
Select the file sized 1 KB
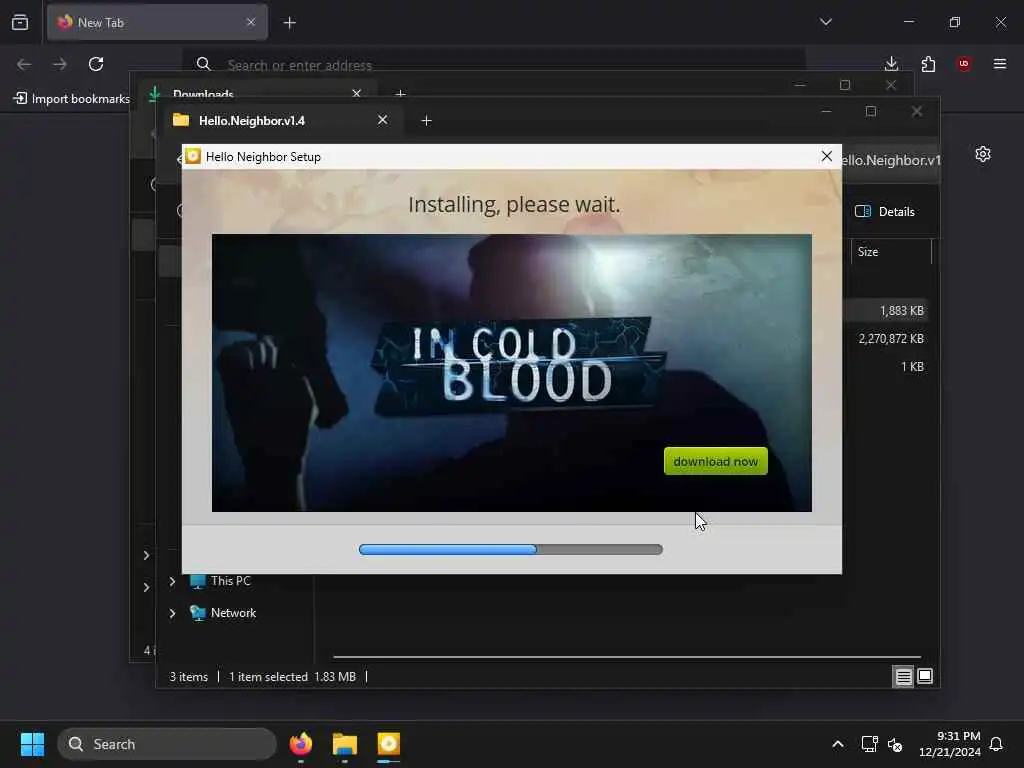click(x=912, y=366)
